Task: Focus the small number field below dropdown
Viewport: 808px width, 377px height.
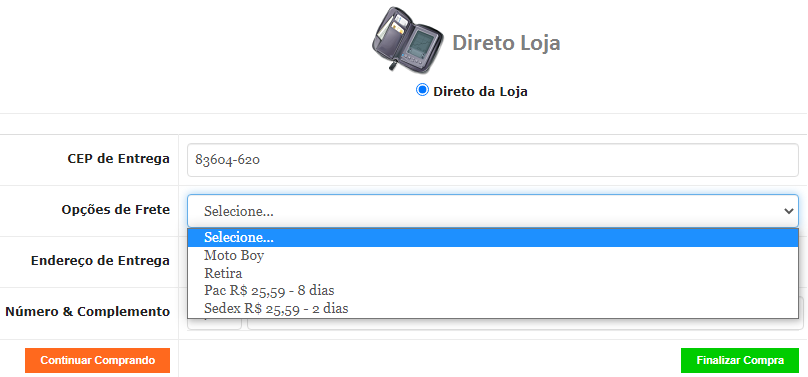Action: (214, 323)
